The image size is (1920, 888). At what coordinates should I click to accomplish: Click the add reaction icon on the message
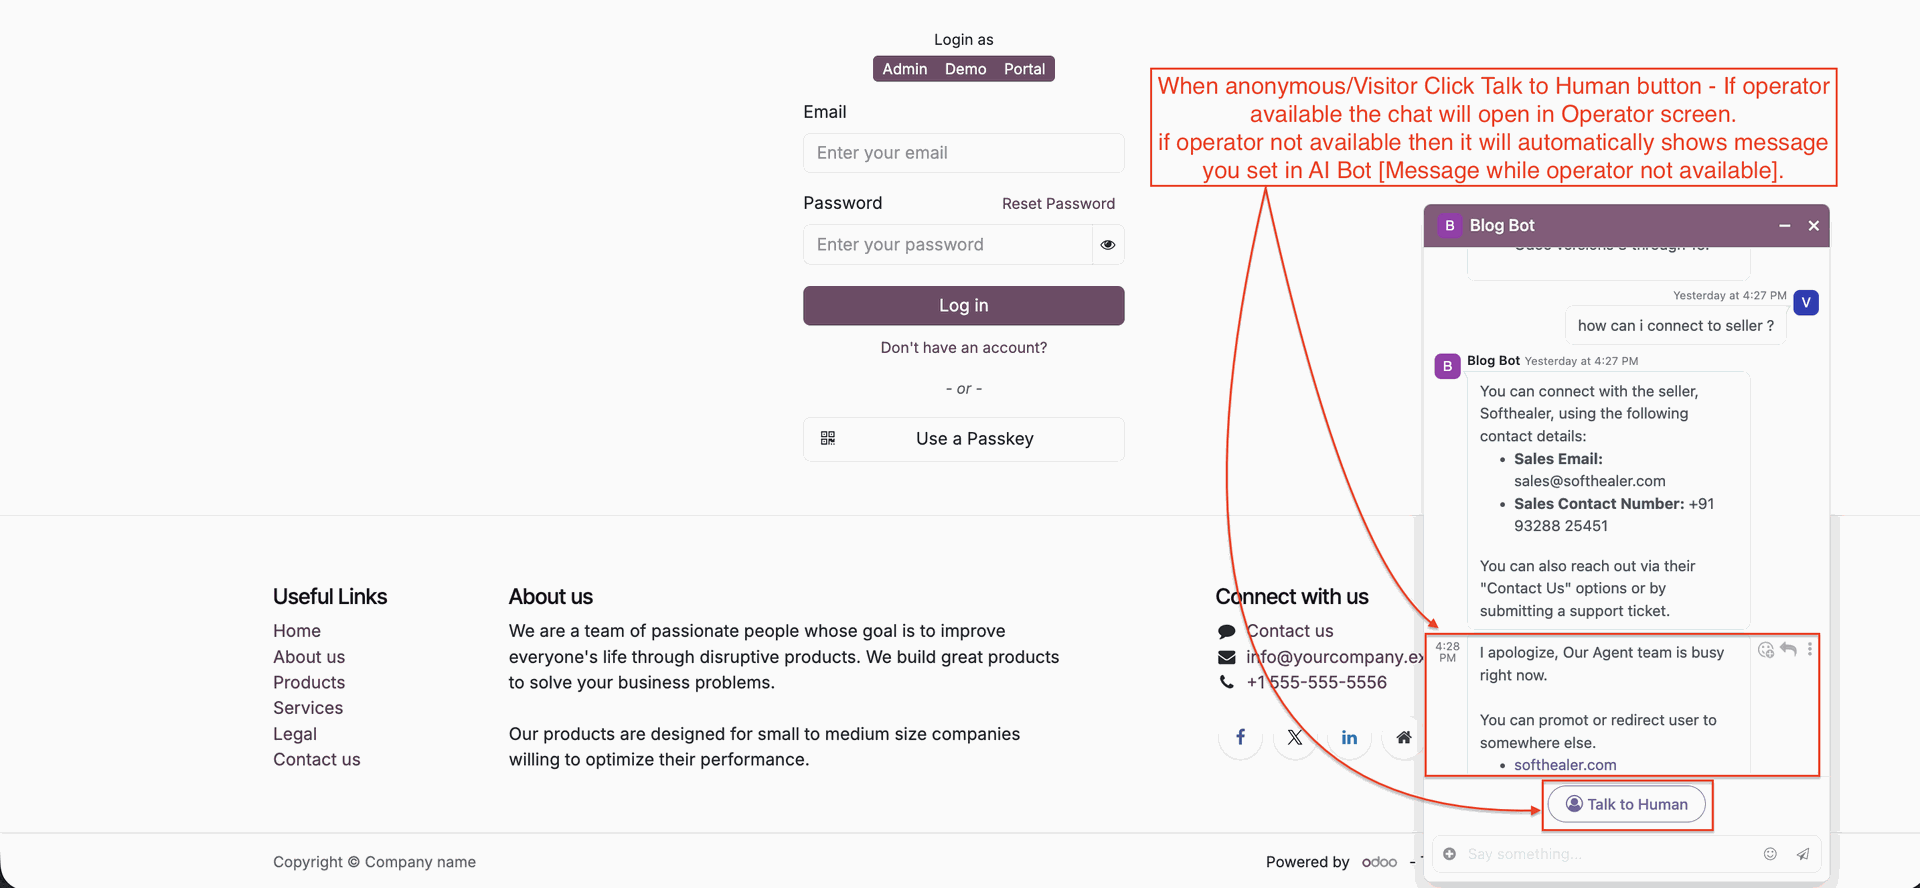pos(1766,650)
